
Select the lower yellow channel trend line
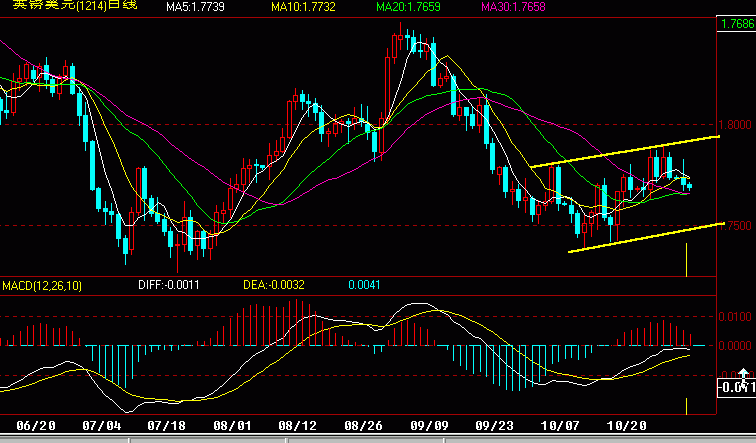coord(646,237)
